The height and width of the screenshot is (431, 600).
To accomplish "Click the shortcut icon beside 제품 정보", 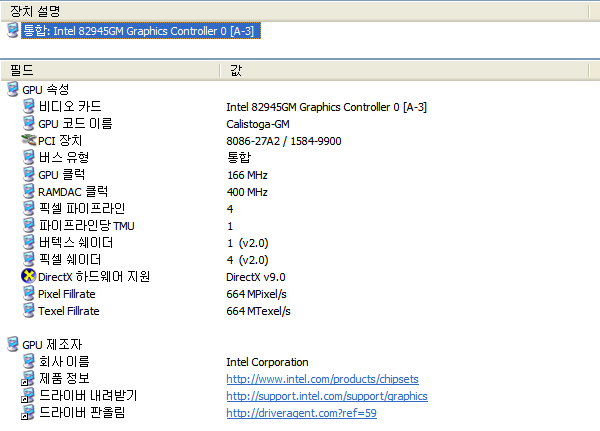I will pyautogui.click(x=28, y=378).
